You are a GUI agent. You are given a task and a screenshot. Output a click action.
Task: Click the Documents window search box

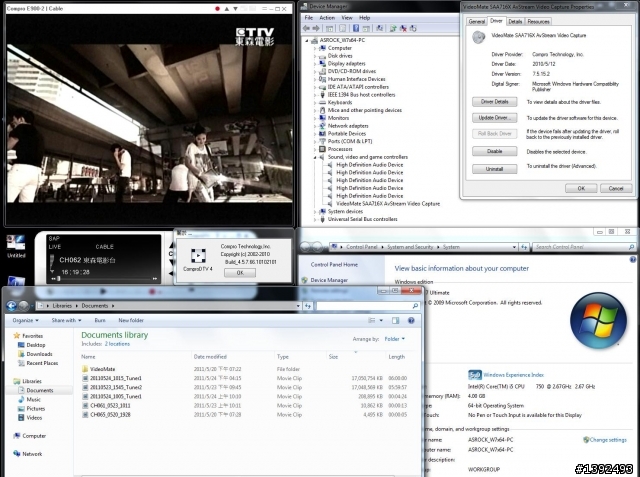[368, 306]
